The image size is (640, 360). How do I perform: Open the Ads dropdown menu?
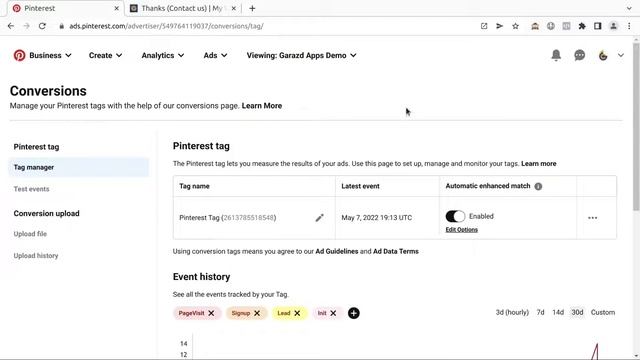point(215,55)
